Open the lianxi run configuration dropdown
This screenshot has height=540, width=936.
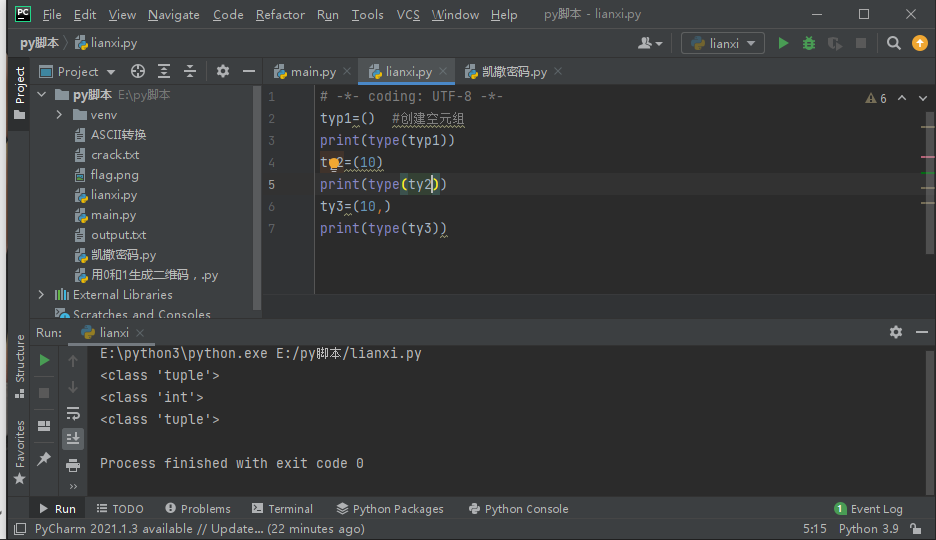723,43
